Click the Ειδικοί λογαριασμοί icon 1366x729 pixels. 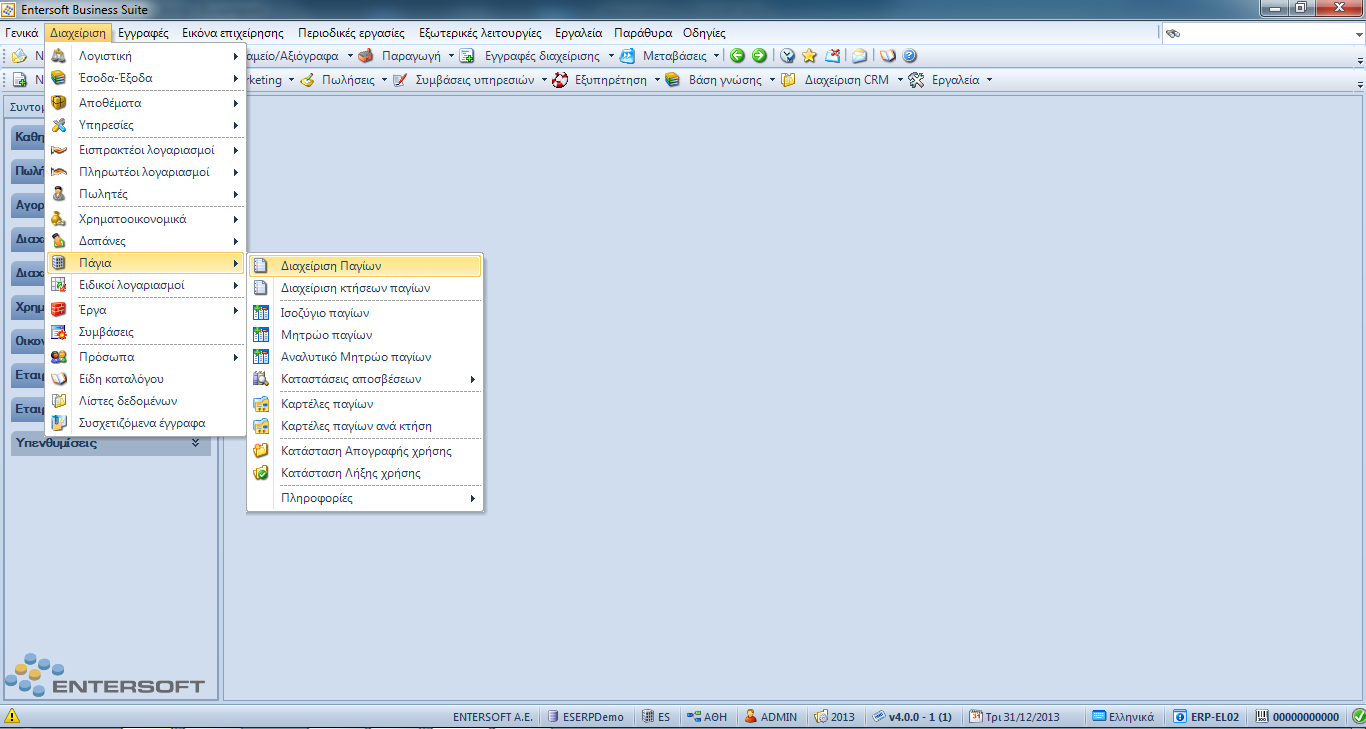[59, 285]
